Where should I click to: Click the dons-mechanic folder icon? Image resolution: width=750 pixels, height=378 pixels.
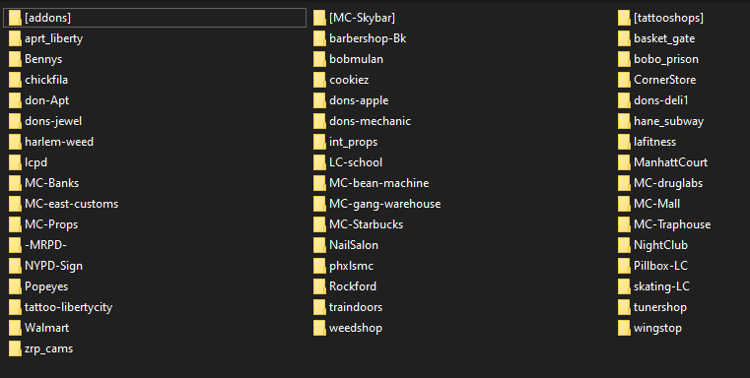pos(320,122)
